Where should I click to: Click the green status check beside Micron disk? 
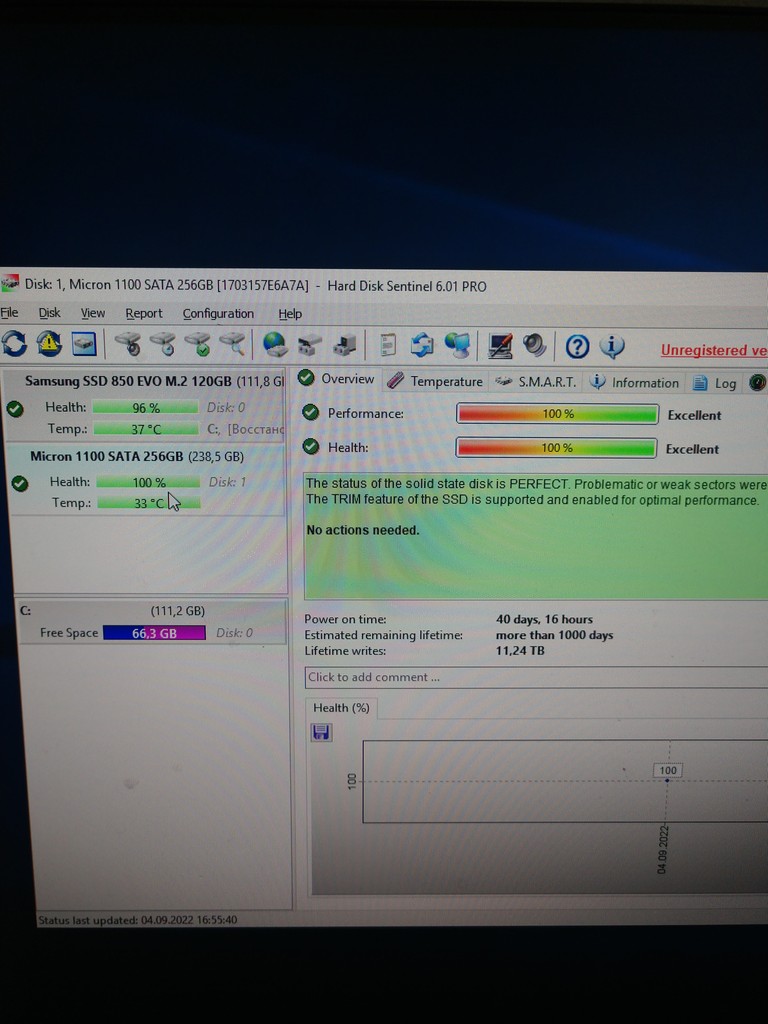click(20, 484)
